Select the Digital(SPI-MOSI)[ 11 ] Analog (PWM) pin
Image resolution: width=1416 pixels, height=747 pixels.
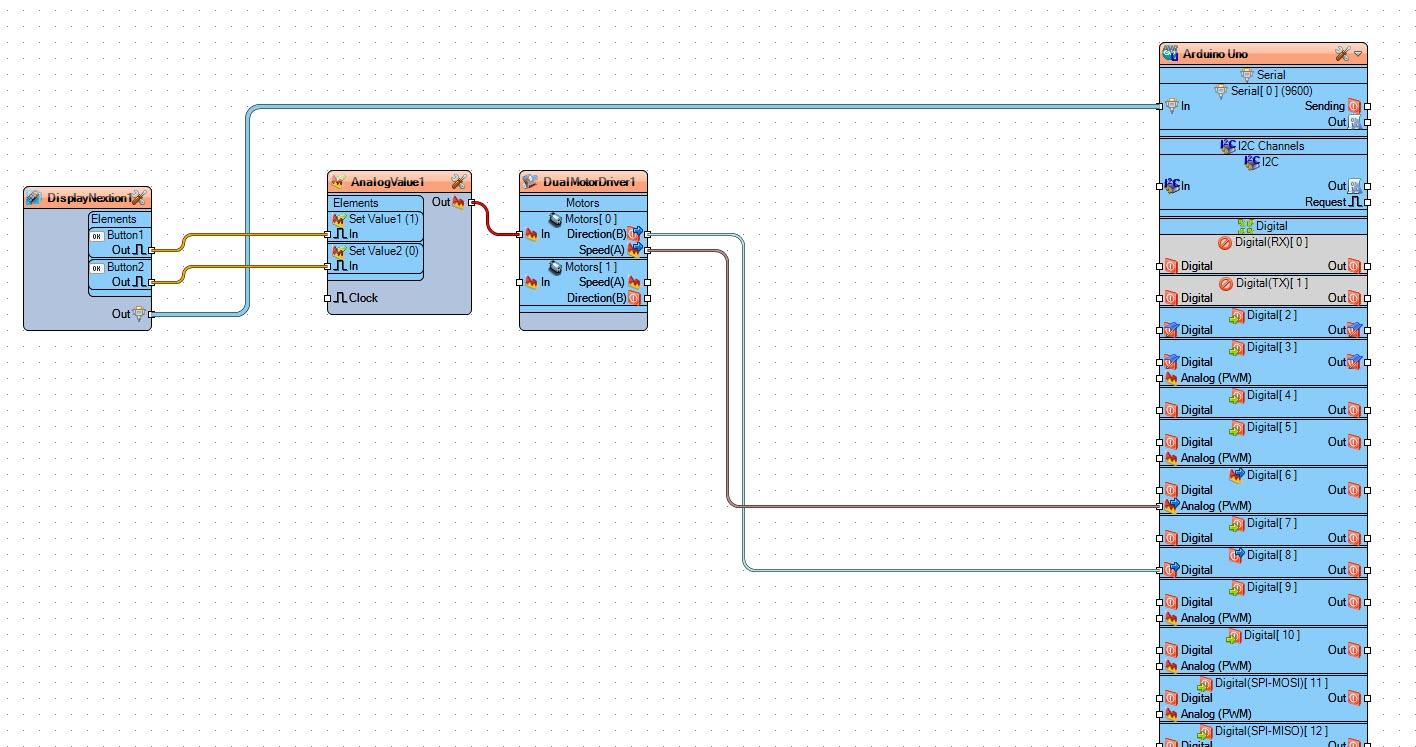click(1160, 714)
